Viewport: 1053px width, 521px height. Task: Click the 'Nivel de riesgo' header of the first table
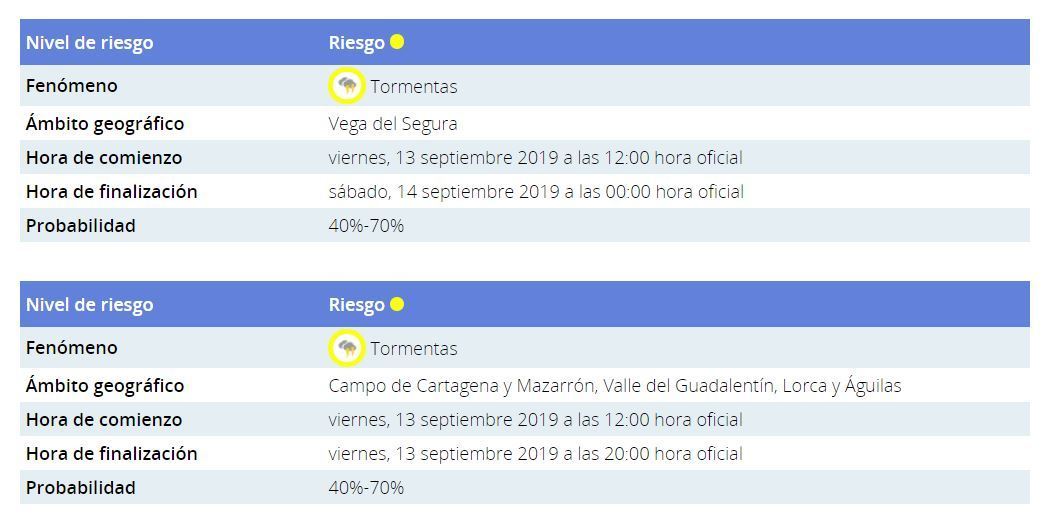[90, 43]
